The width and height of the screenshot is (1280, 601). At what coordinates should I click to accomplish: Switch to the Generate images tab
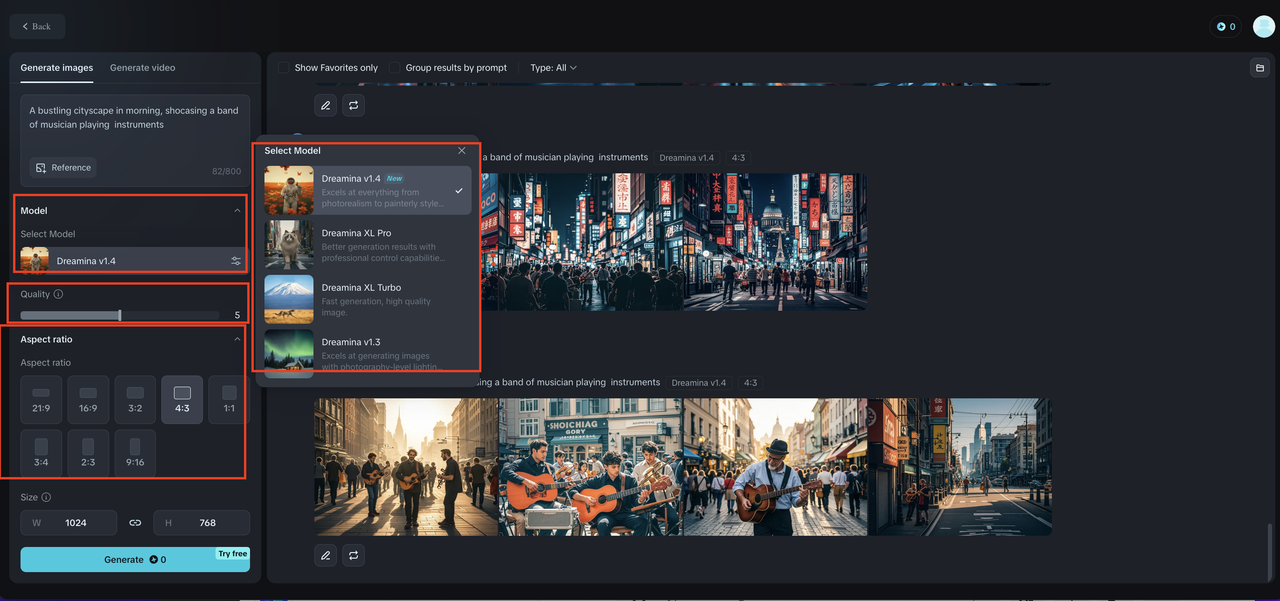click(x=57, y=68)
